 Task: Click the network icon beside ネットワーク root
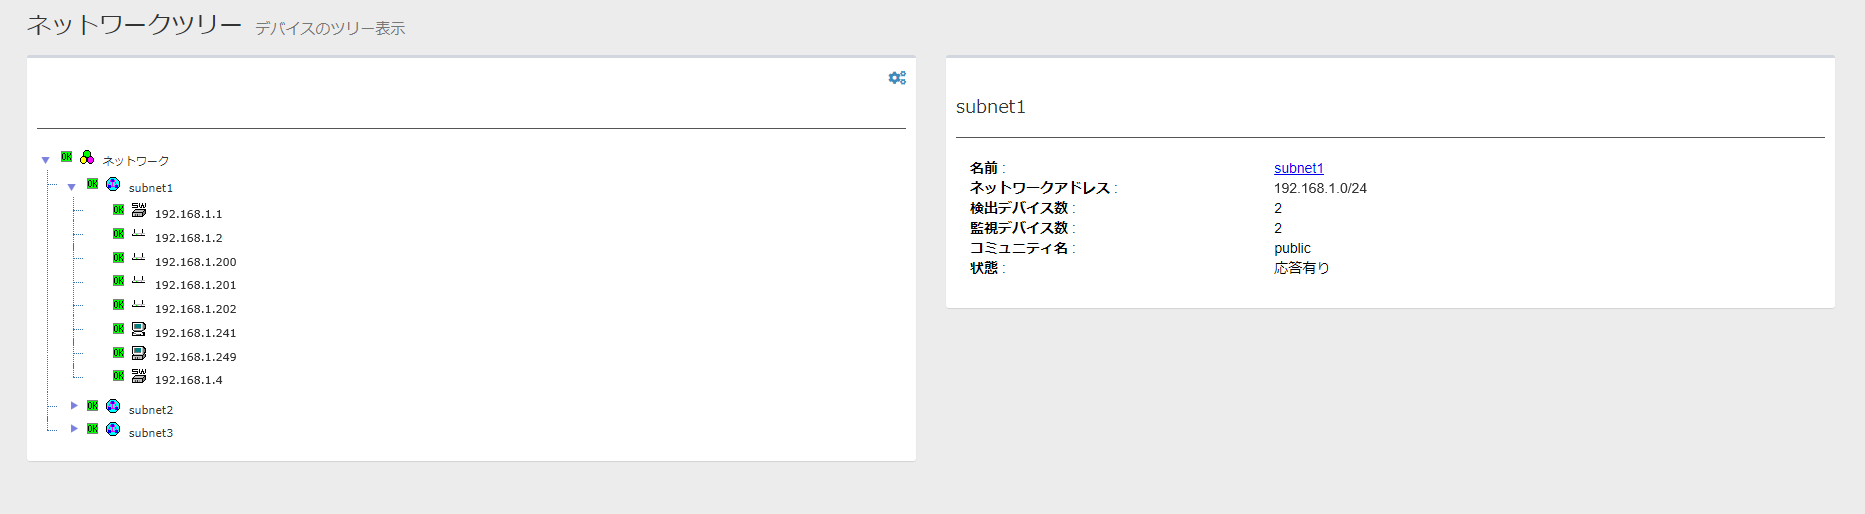coord(87,157)
